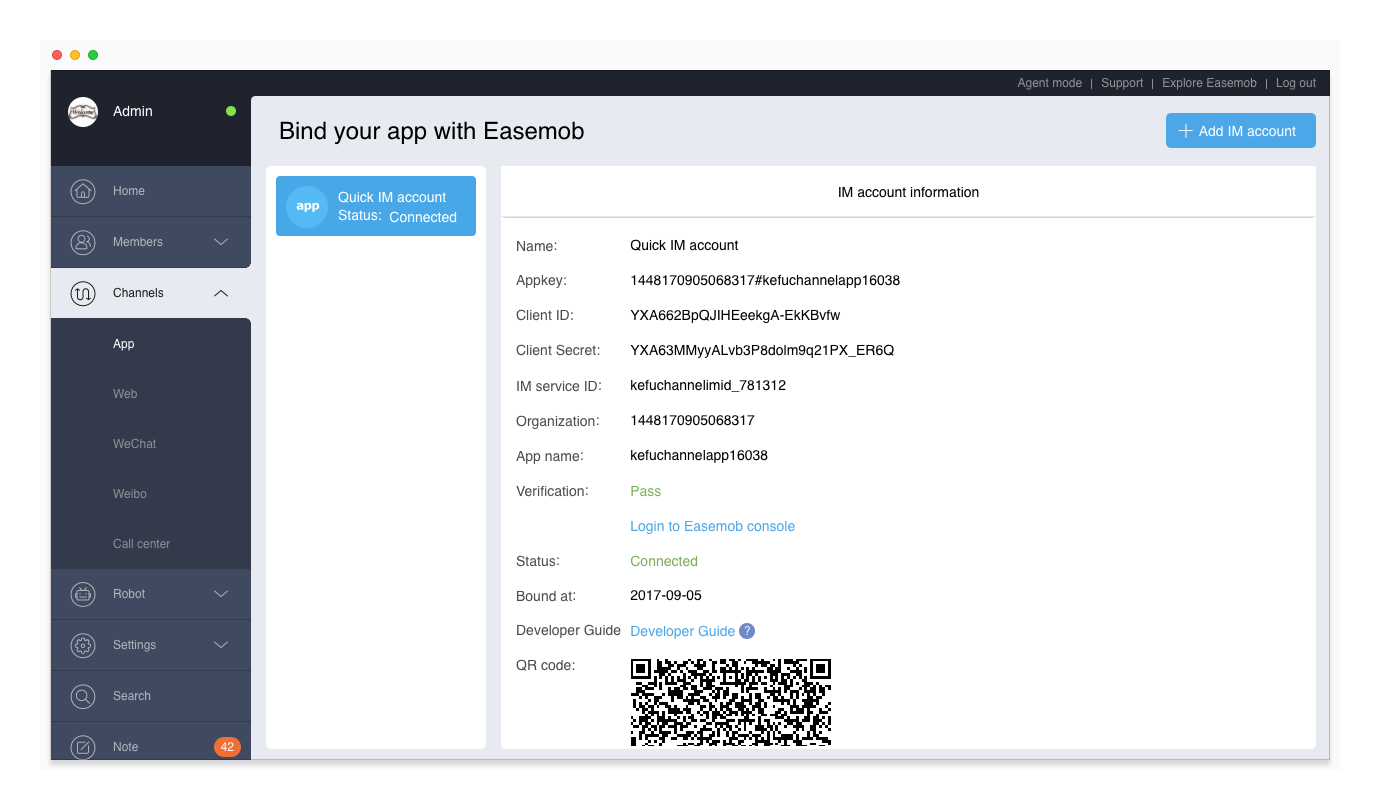Screen dimensions: 1380x810
Task: Click the Robot icon in sidebar
Action: click(83, 594)
